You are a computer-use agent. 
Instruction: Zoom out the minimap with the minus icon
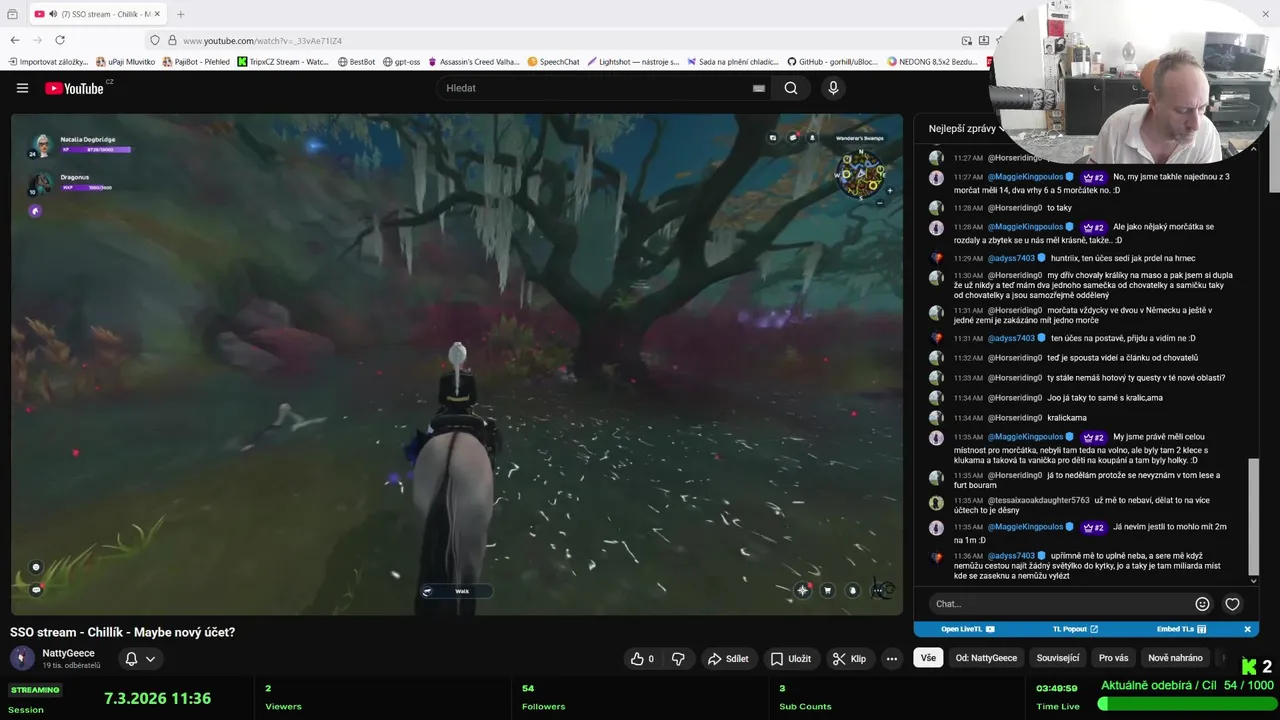[880, 203]
